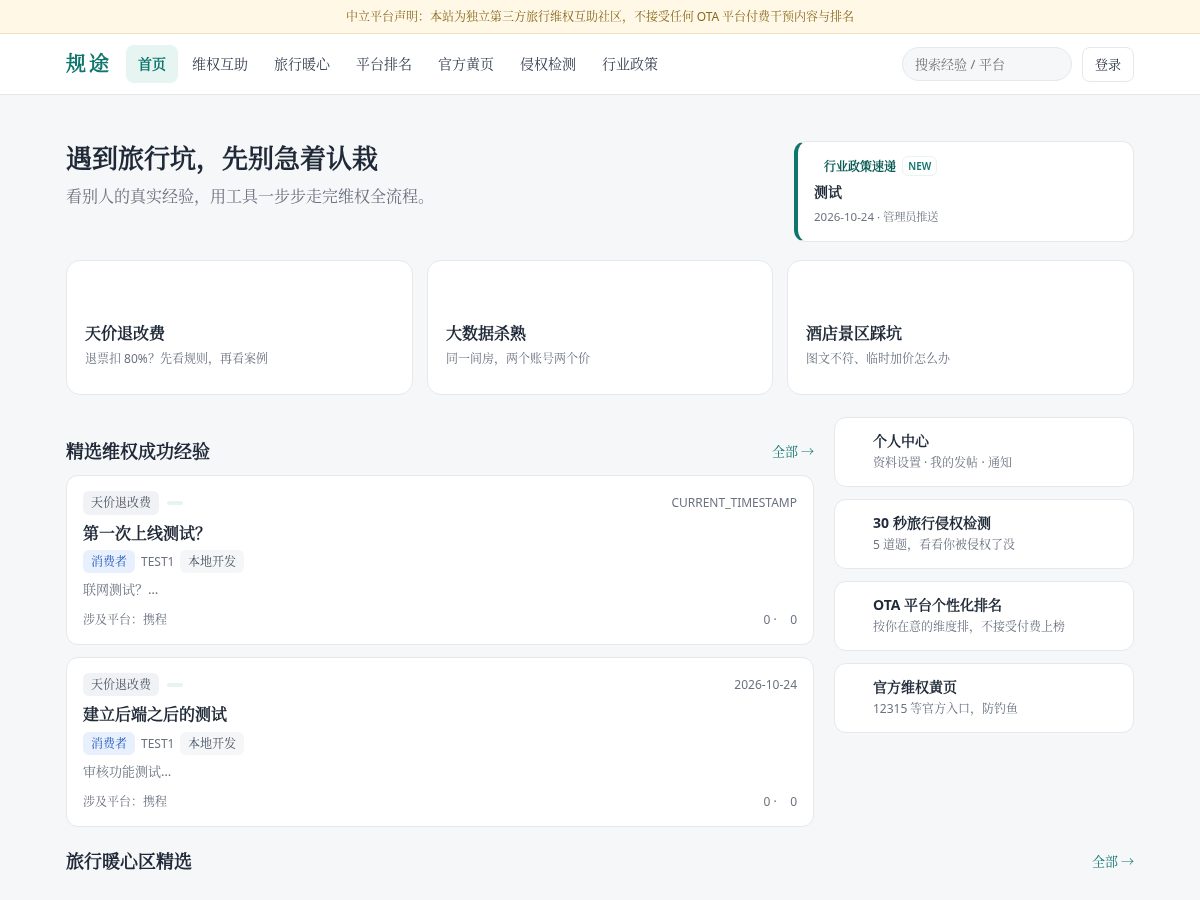This screenshot has width=1200, height=900.
Task: Open the OTA 平台个性化排名 sidebar card
Action: click(984, 616)
